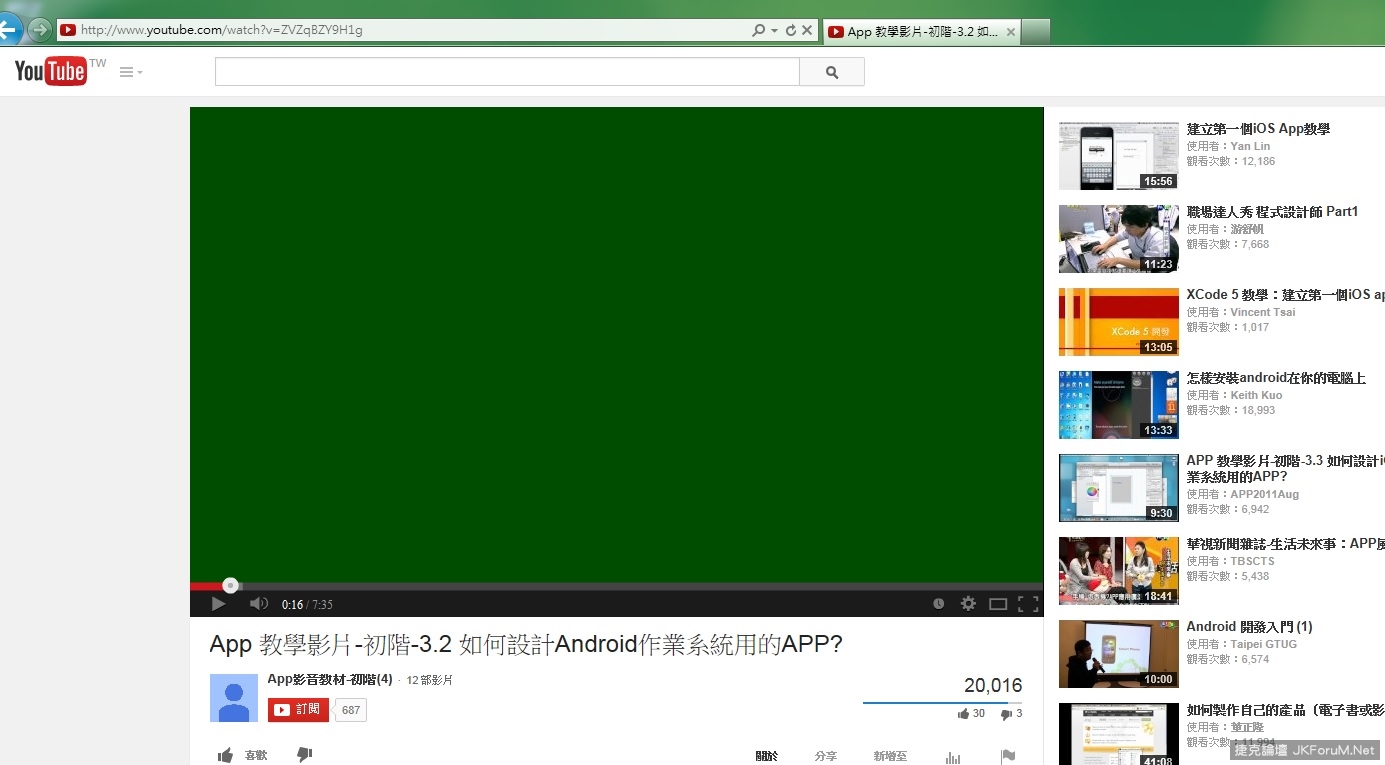Report the video with flag icon
Viewport: 1385px width, 765px height.
tap(1008, 756)
